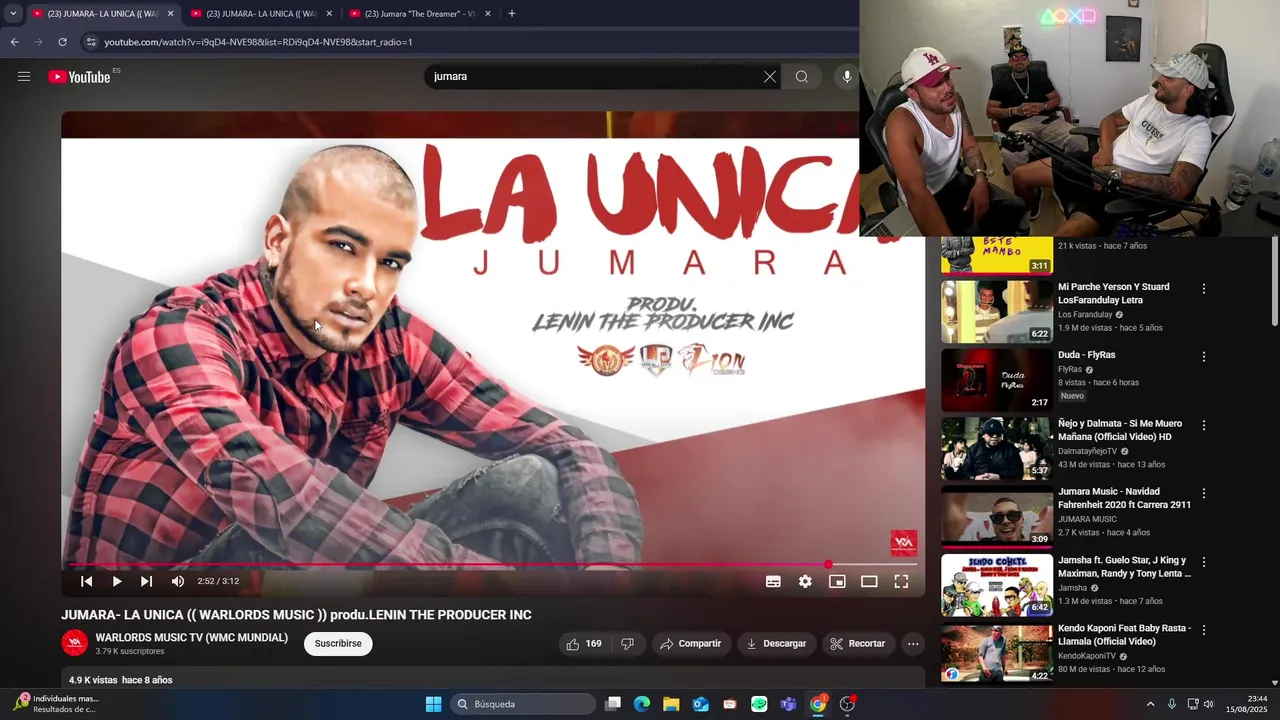
Task: Open a new browser tab
Action: [512, 14]
